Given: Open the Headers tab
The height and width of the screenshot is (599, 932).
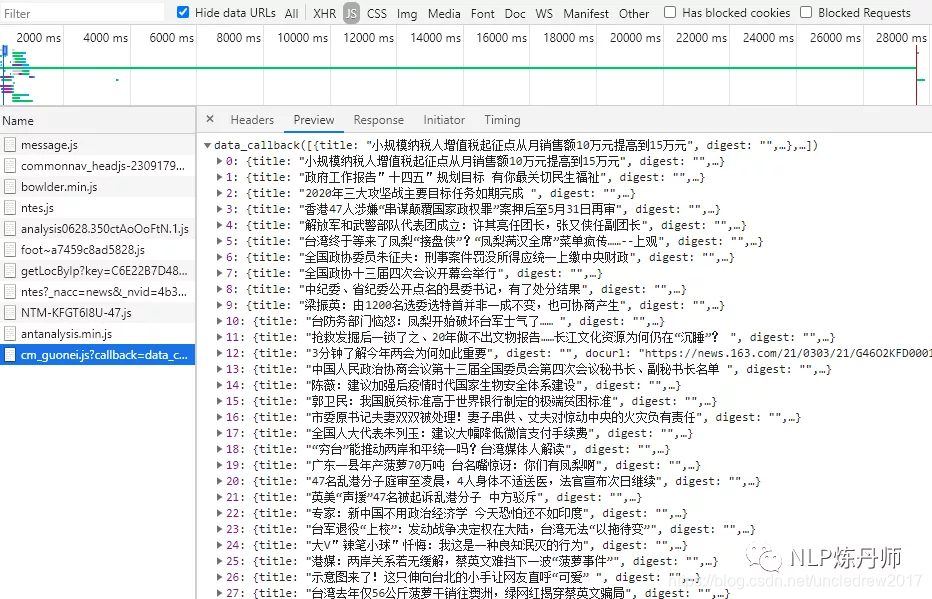Looking at the screenshot, I should click(x=252, y=119).
